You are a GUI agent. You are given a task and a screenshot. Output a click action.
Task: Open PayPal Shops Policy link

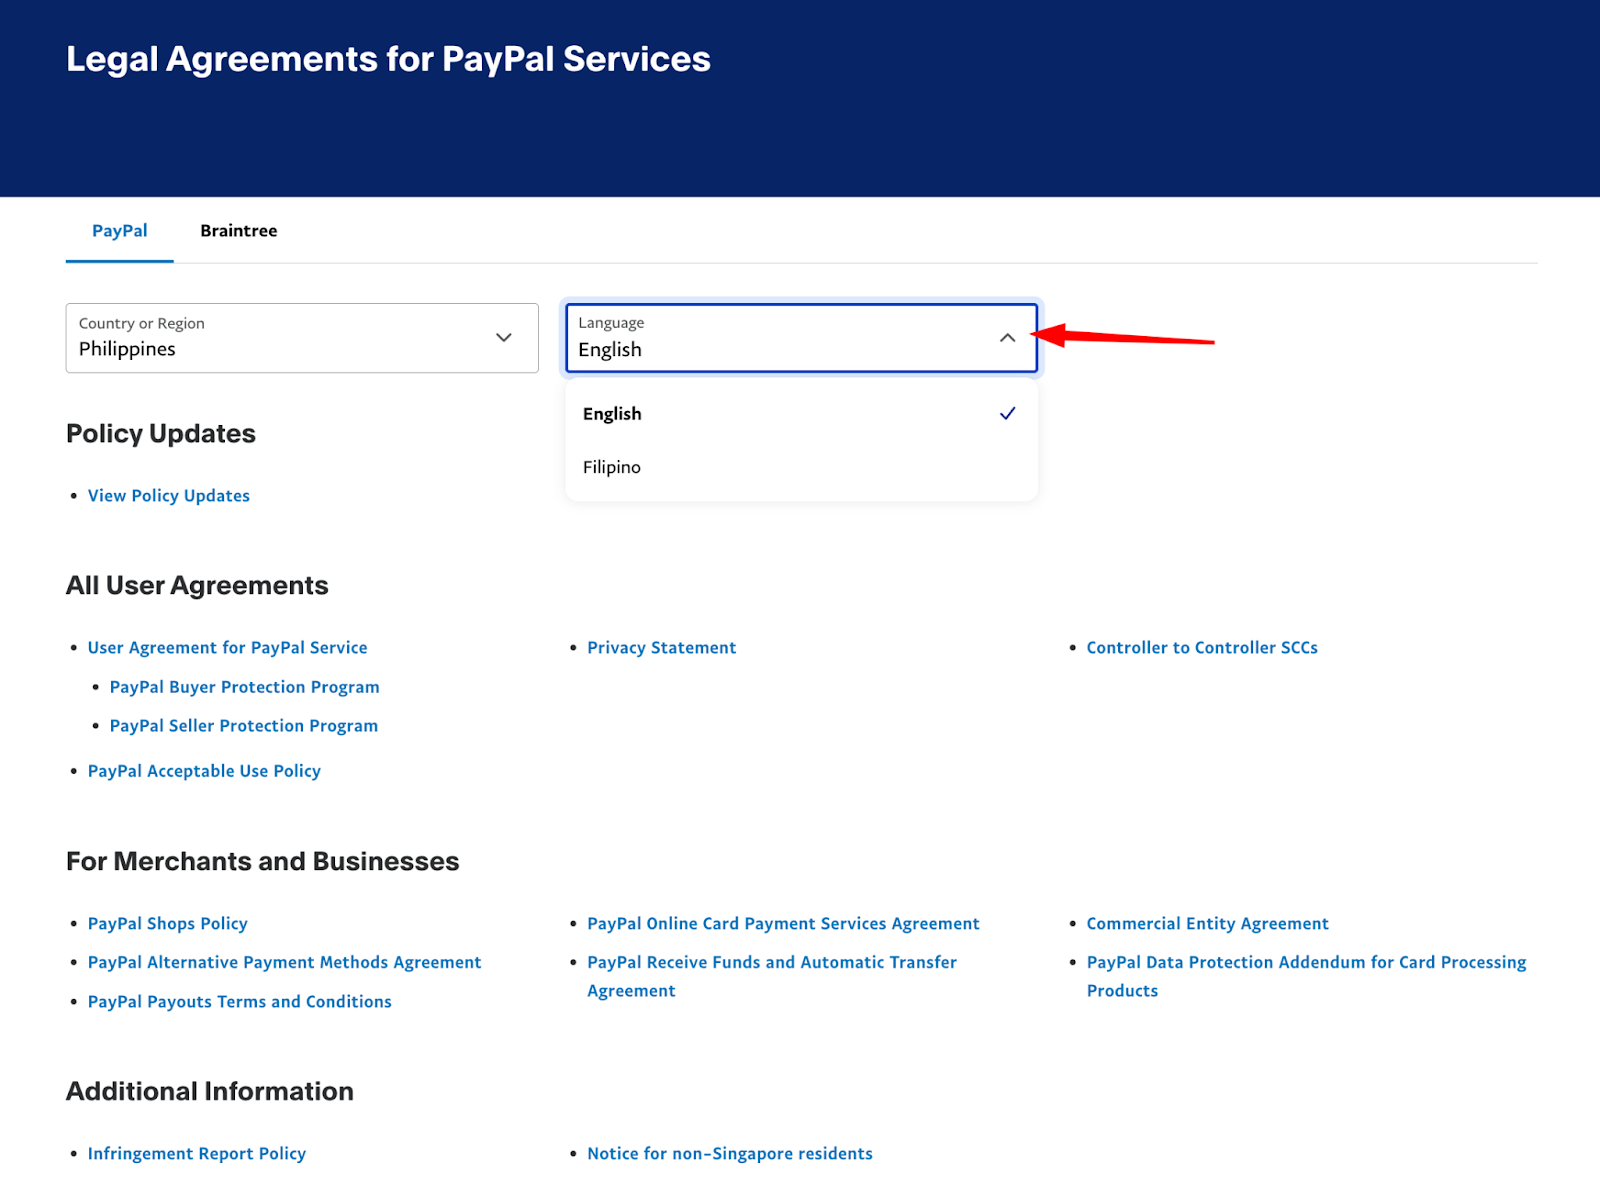pos(168,924)
